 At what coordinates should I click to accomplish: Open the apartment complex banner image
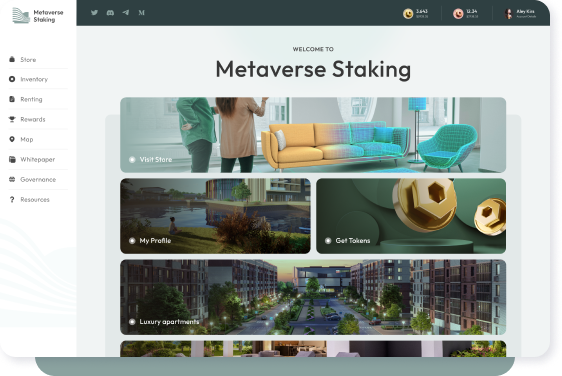coord(313,297)
